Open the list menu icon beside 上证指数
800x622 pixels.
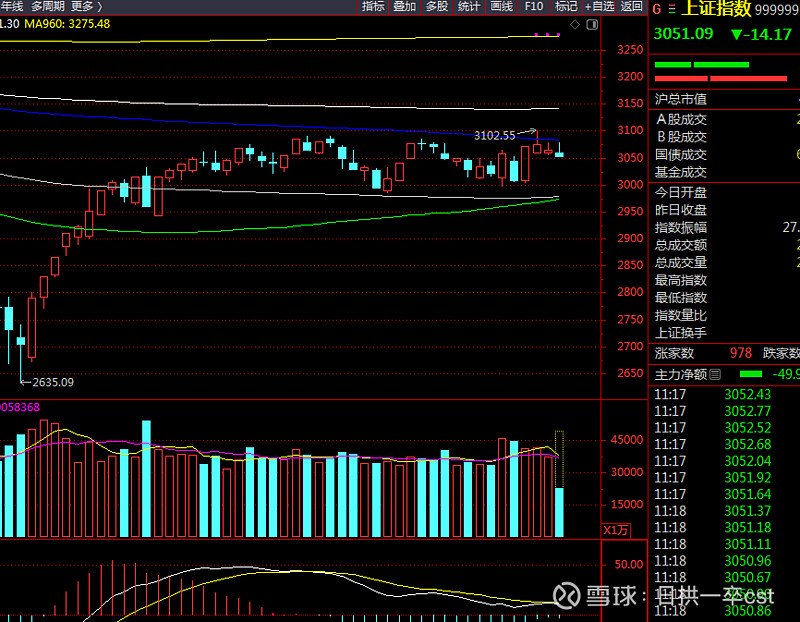672,9
